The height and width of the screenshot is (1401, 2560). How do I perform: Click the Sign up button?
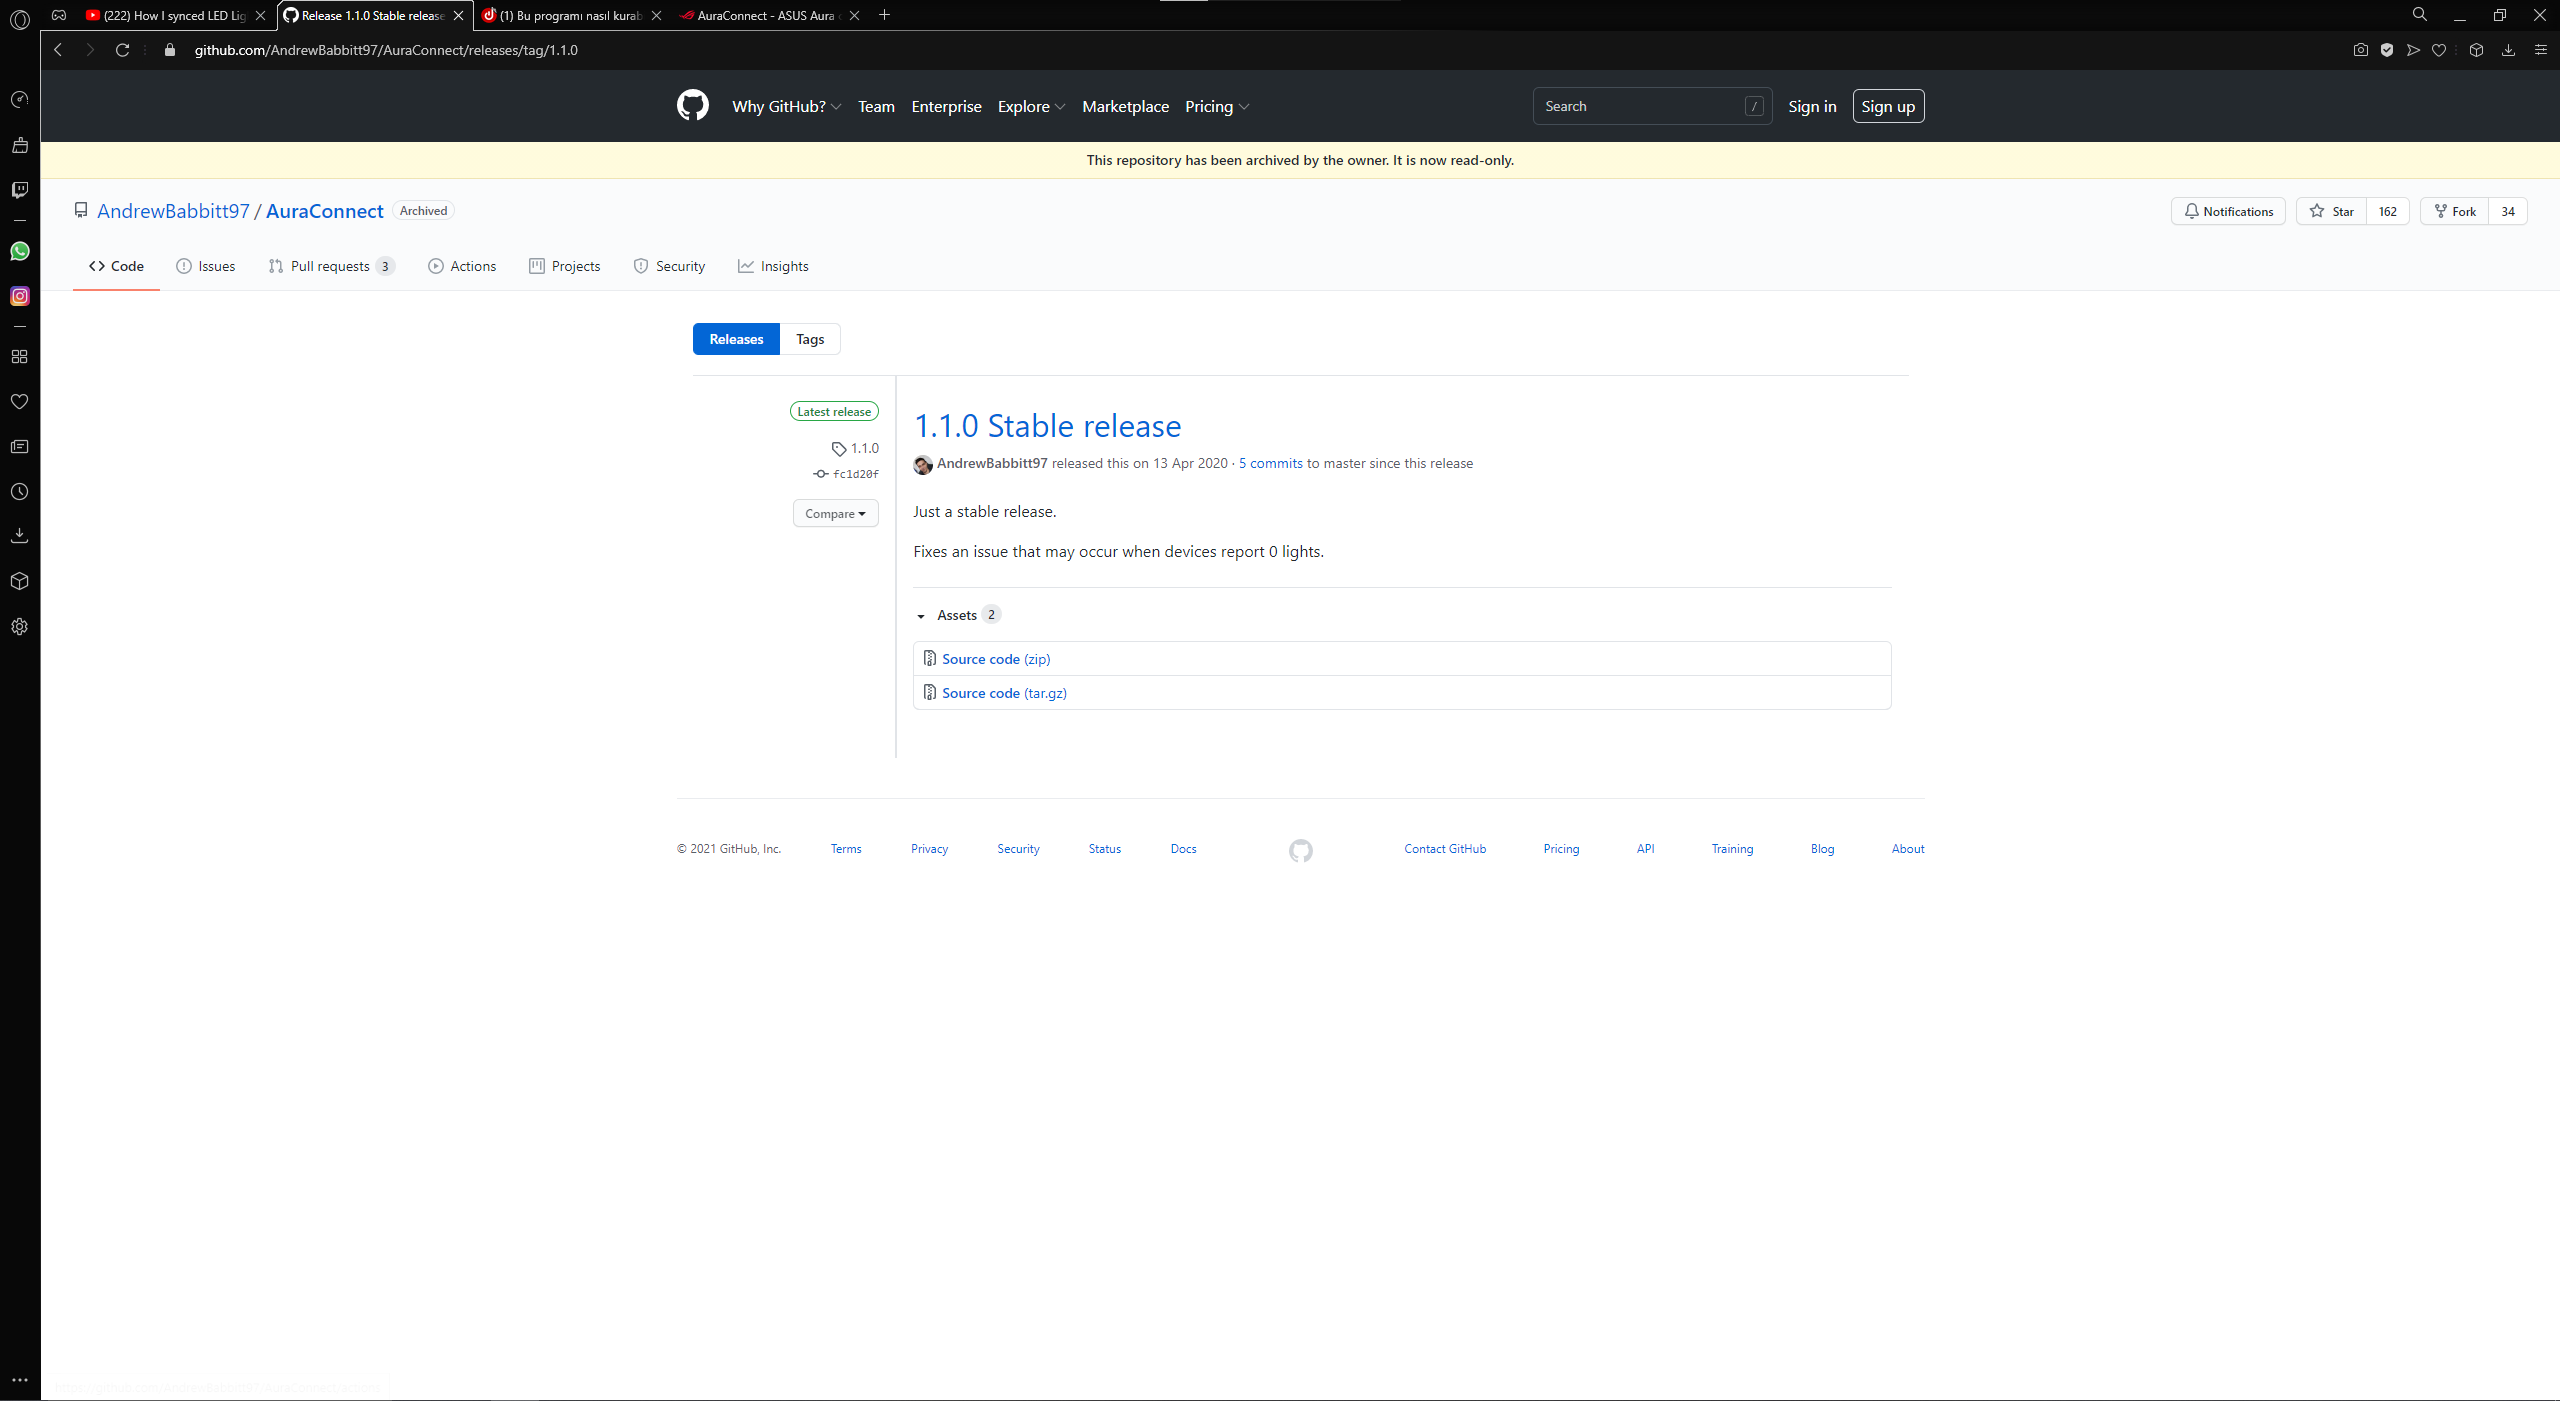(1888, 106)
